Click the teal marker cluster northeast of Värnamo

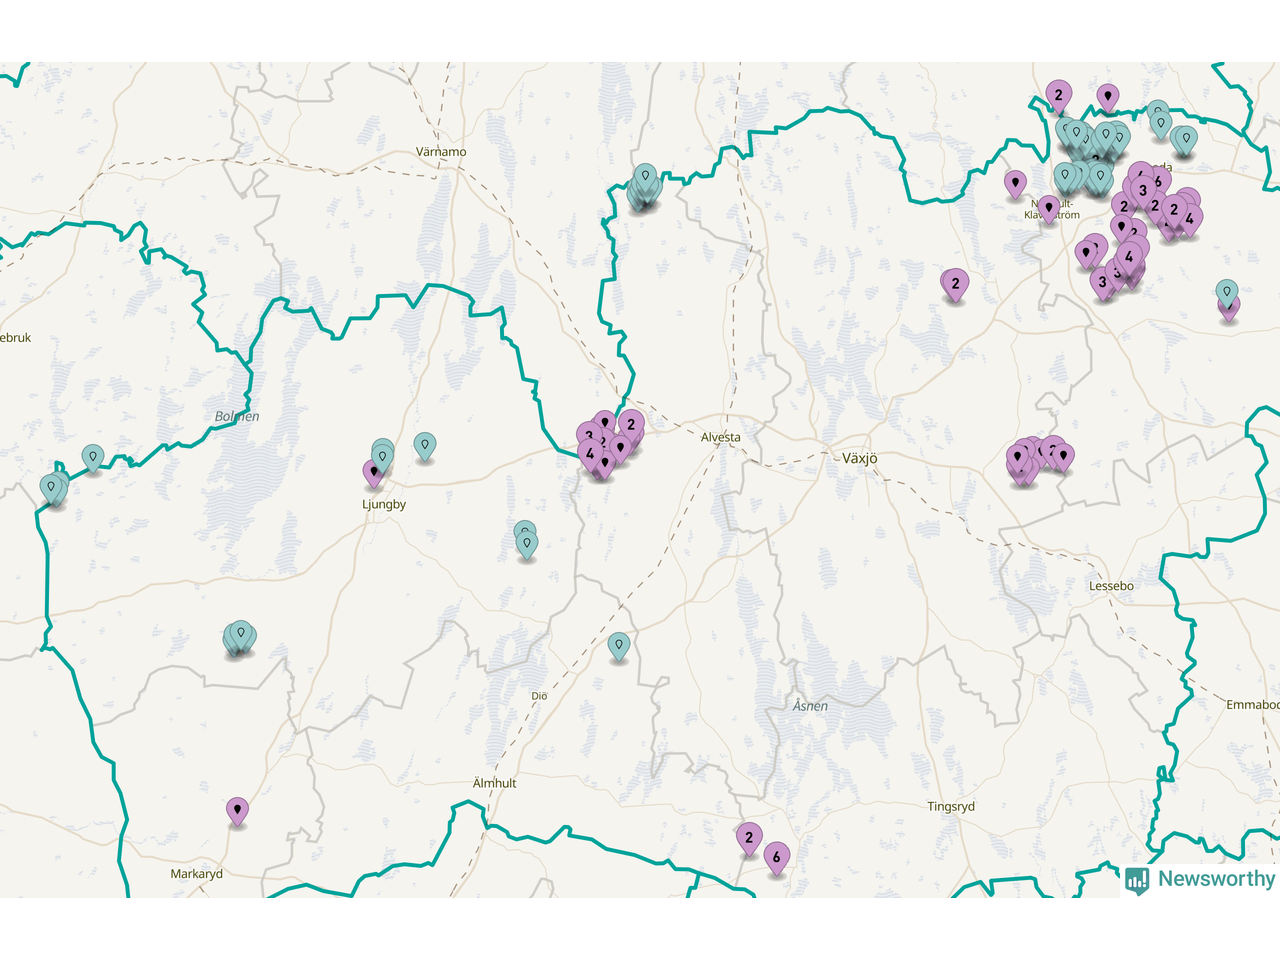[644, 187]
